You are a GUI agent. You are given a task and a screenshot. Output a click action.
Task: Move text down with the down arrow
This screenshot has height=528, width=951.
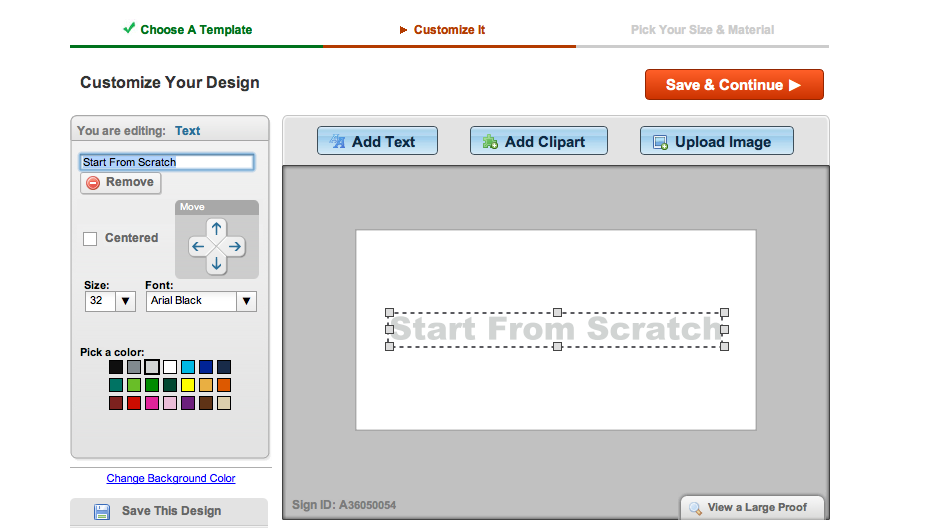[x=216, y=265]
